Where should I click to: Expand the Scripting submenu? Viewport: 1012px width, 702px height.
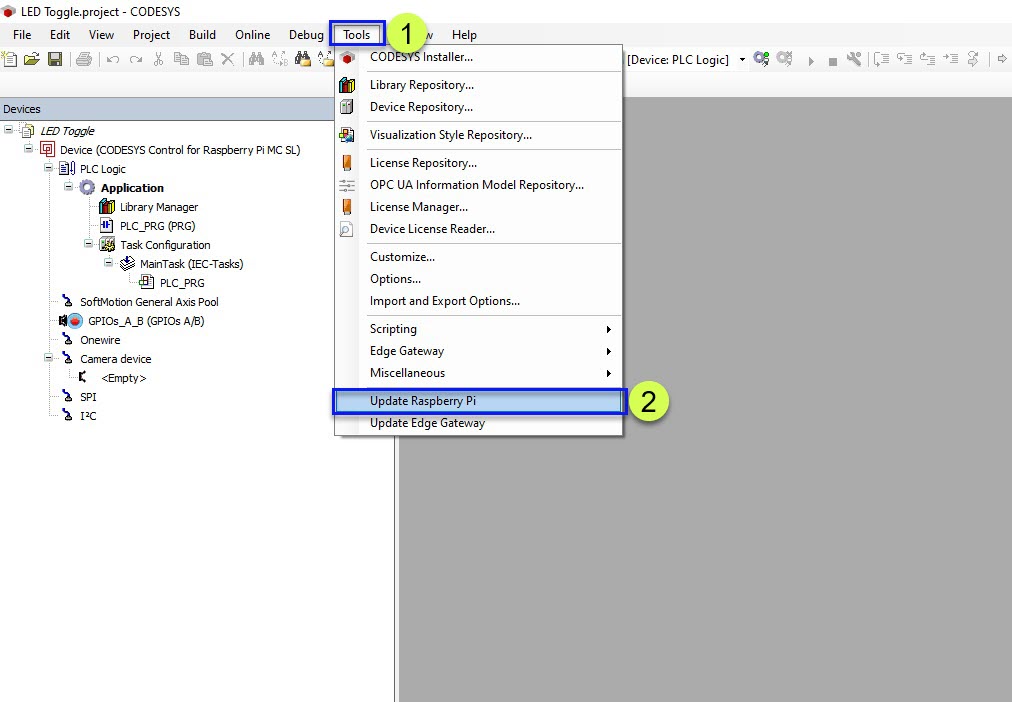pos(393,329)
